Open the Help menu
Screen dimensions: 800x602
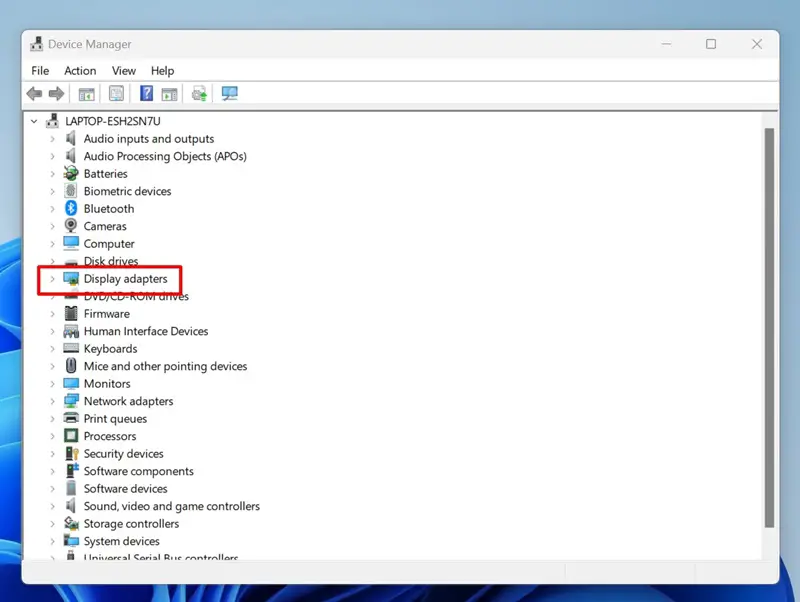click(x=162, y=70)
